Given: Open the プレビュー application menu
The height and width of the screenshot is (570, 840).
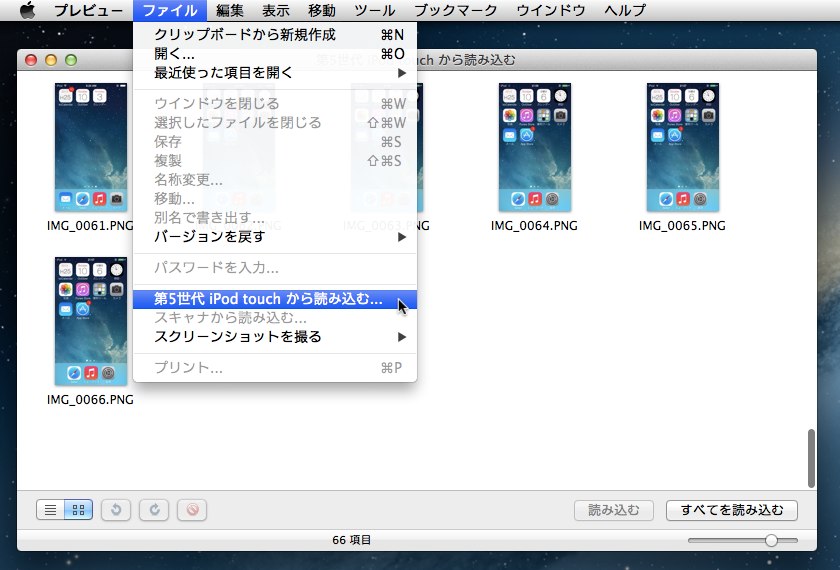Looking at the screenshot, I should [88, 10].
